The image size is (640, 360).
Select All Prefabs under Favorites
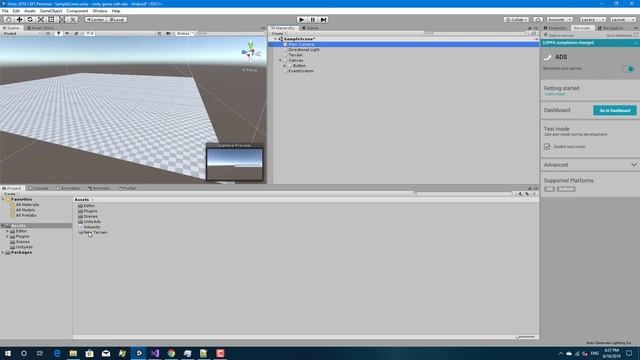click(26, 215)
